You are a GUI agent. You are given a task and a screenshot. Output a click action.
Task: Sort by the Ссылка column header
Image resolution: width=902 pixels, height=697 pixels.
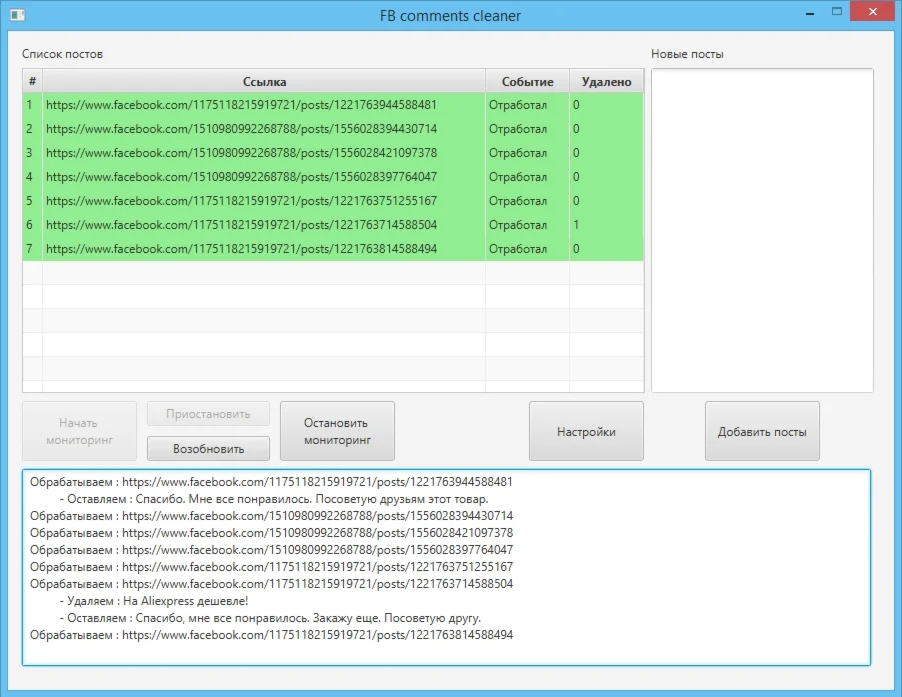(x=264, y=82)
